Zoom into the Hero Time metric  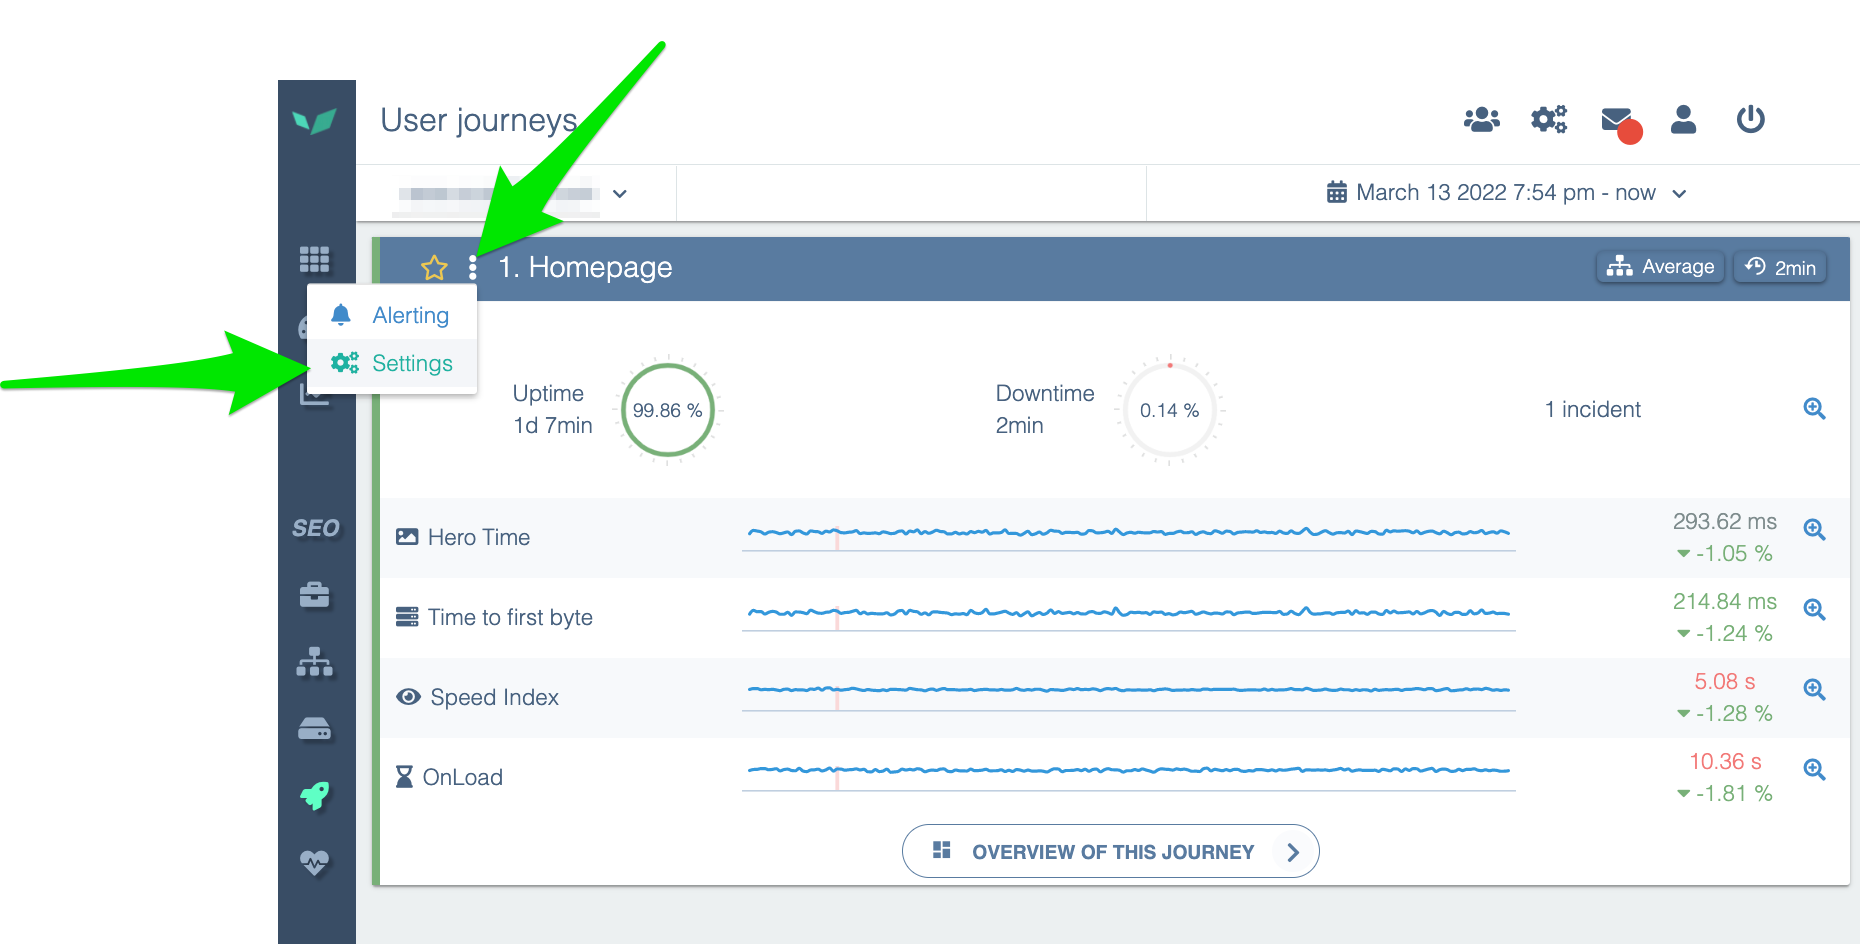1814,530
